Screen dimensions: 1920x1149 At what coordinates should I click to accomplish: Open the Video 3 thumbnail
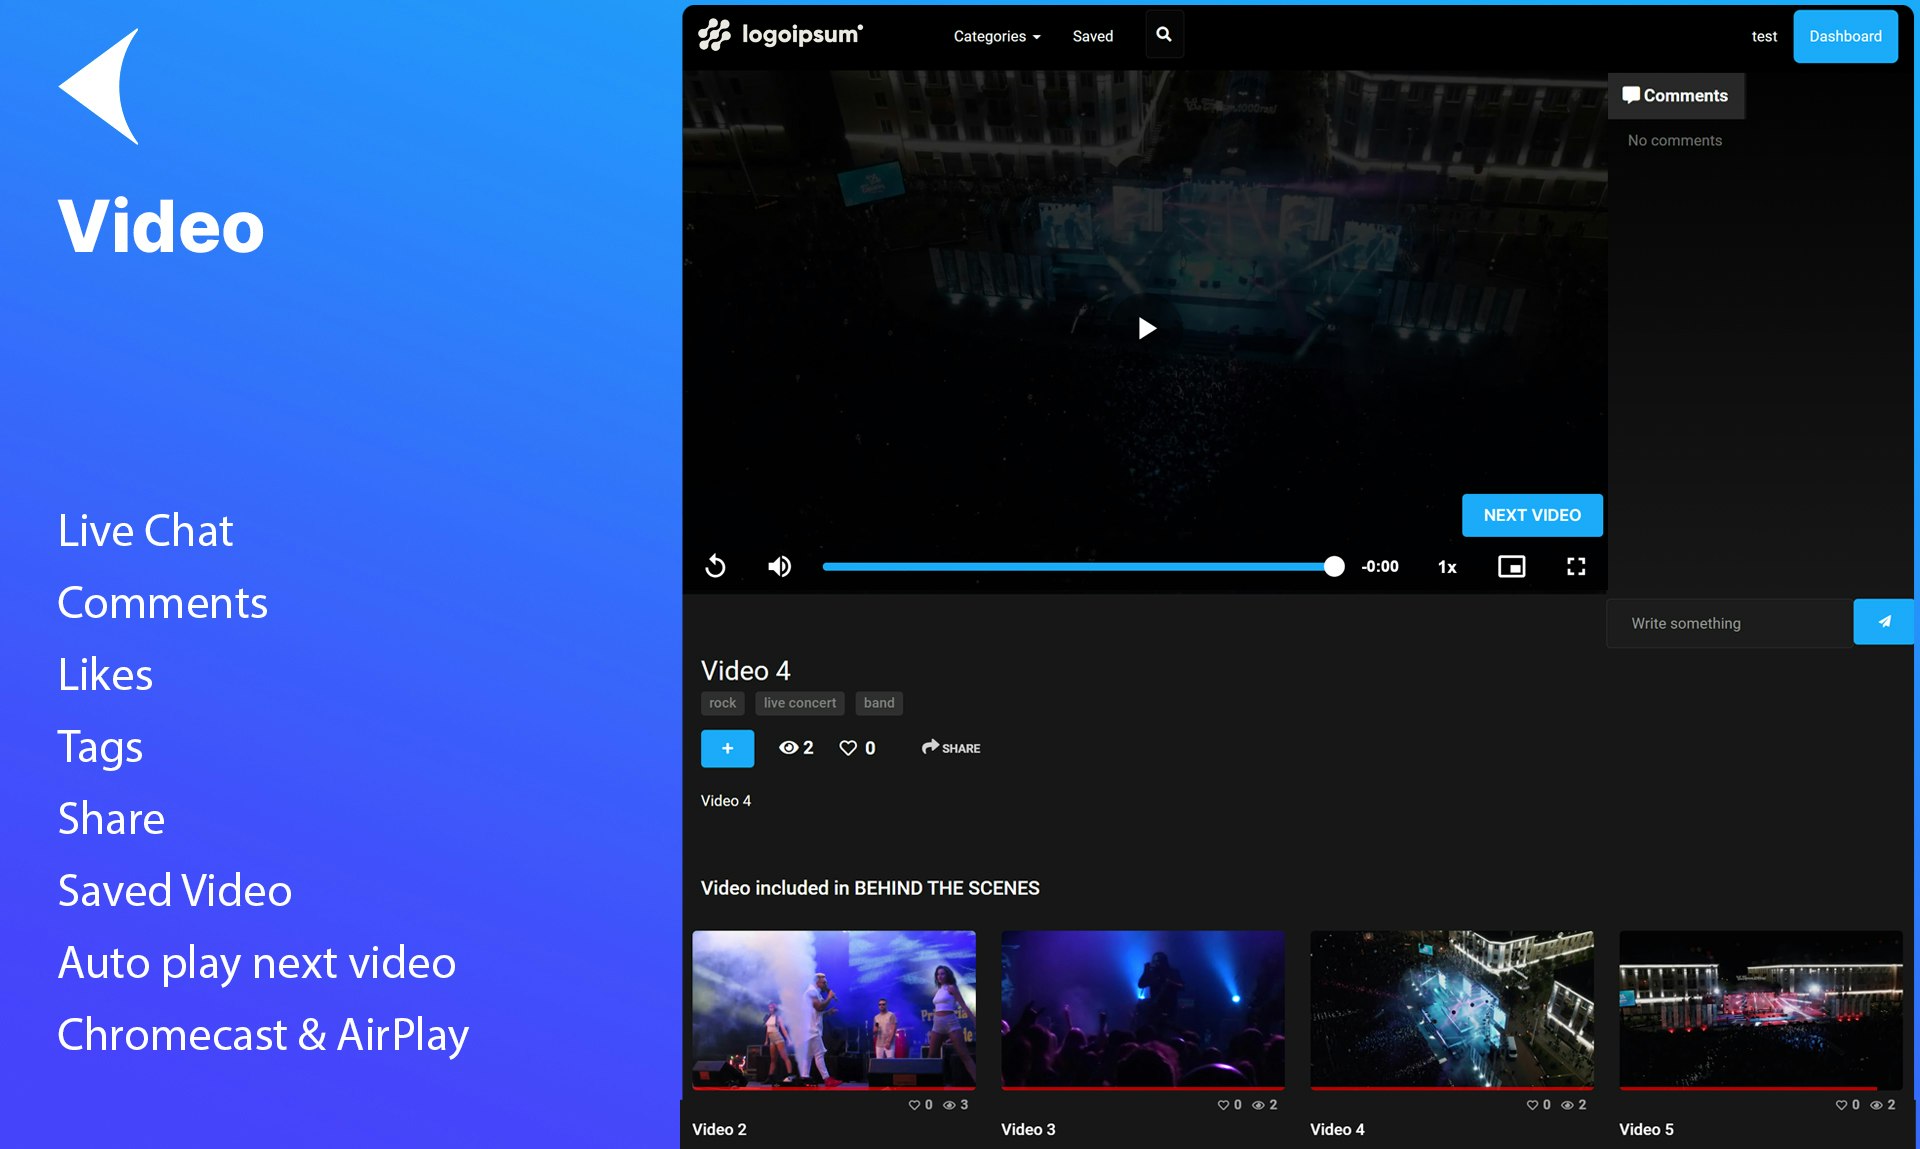pos(1142,1008)
